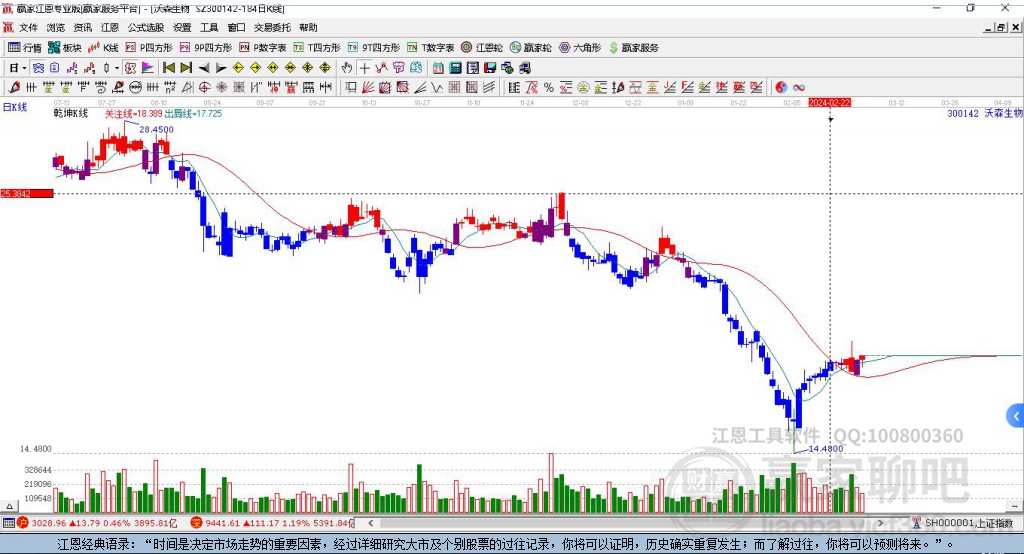Click the first yellow diamond arrow icon
This screenshot has height=554, width=1024.
pyautogui.click(x=238, y=68)
